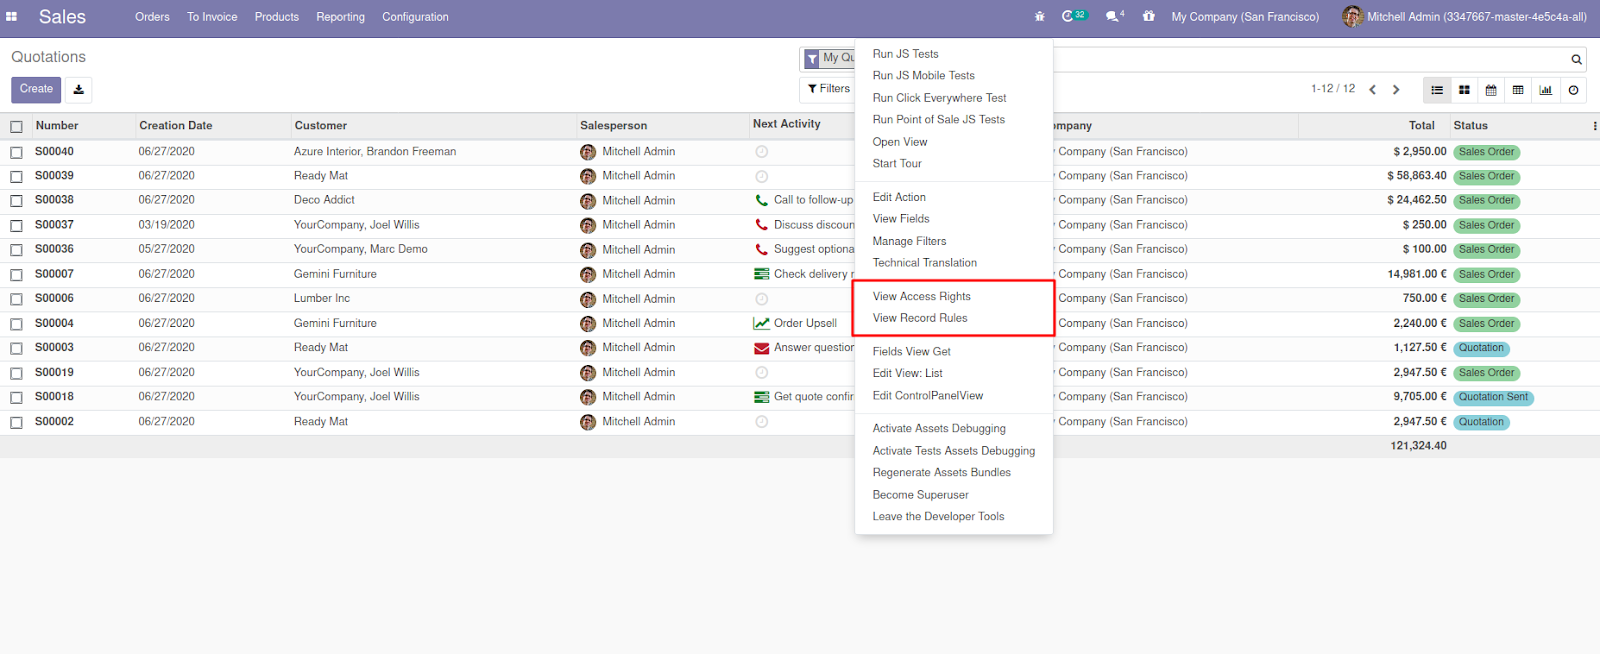Open the Orders dropdown menu
This screenshot has height=654, width=1600.
[x=152, y=17]
